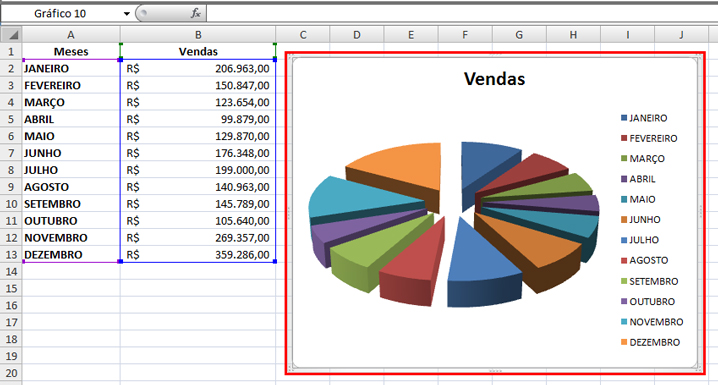Click the value 206.963,00
Viewport: 718px width, 385px height.
click(242, 69)
